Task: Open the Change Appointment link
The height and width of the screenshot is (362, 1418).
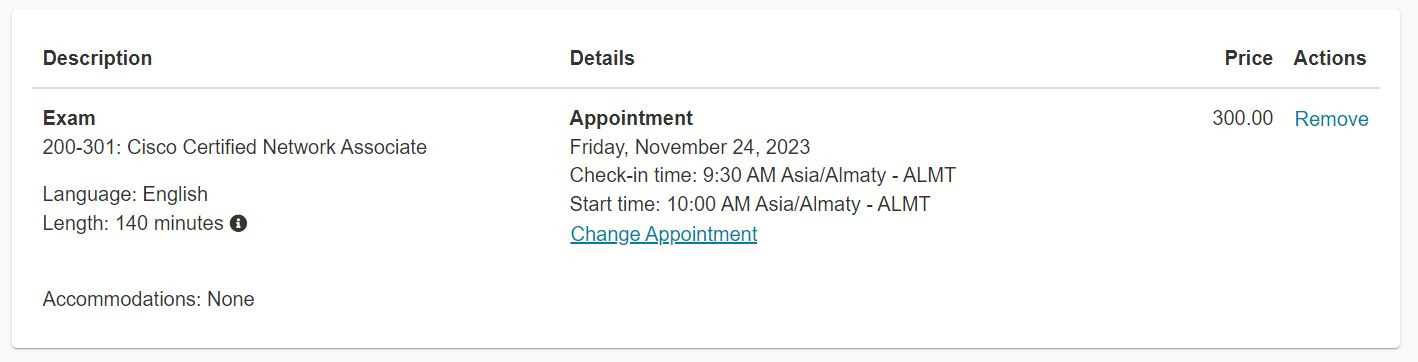Action: point(664,234)
